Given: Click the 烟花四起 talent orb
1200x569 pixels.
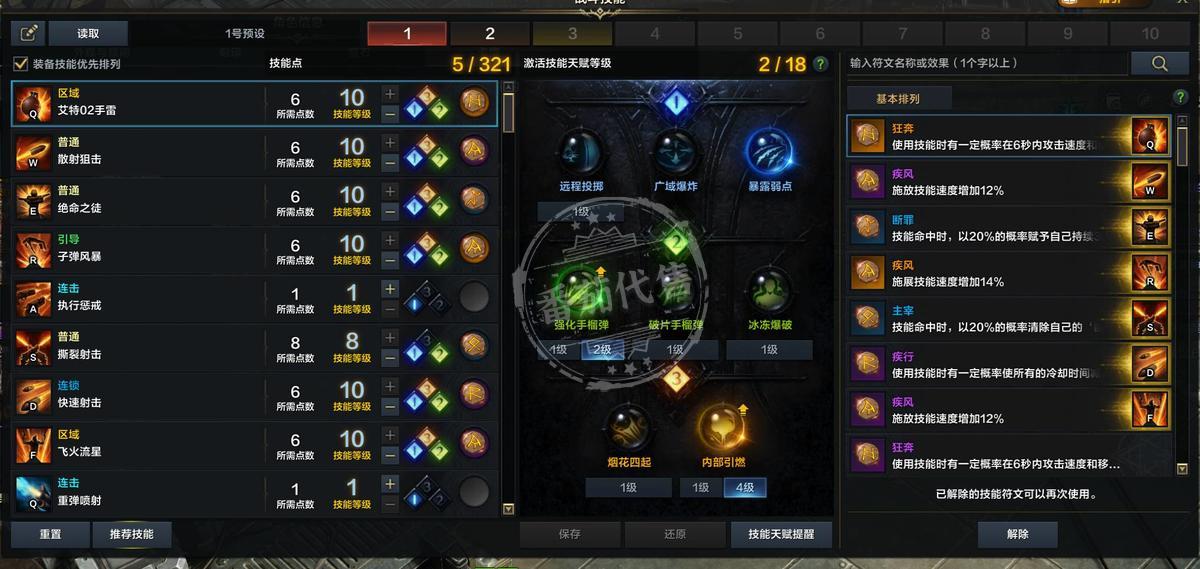Looking at the screenshot, I should (628, 427).
